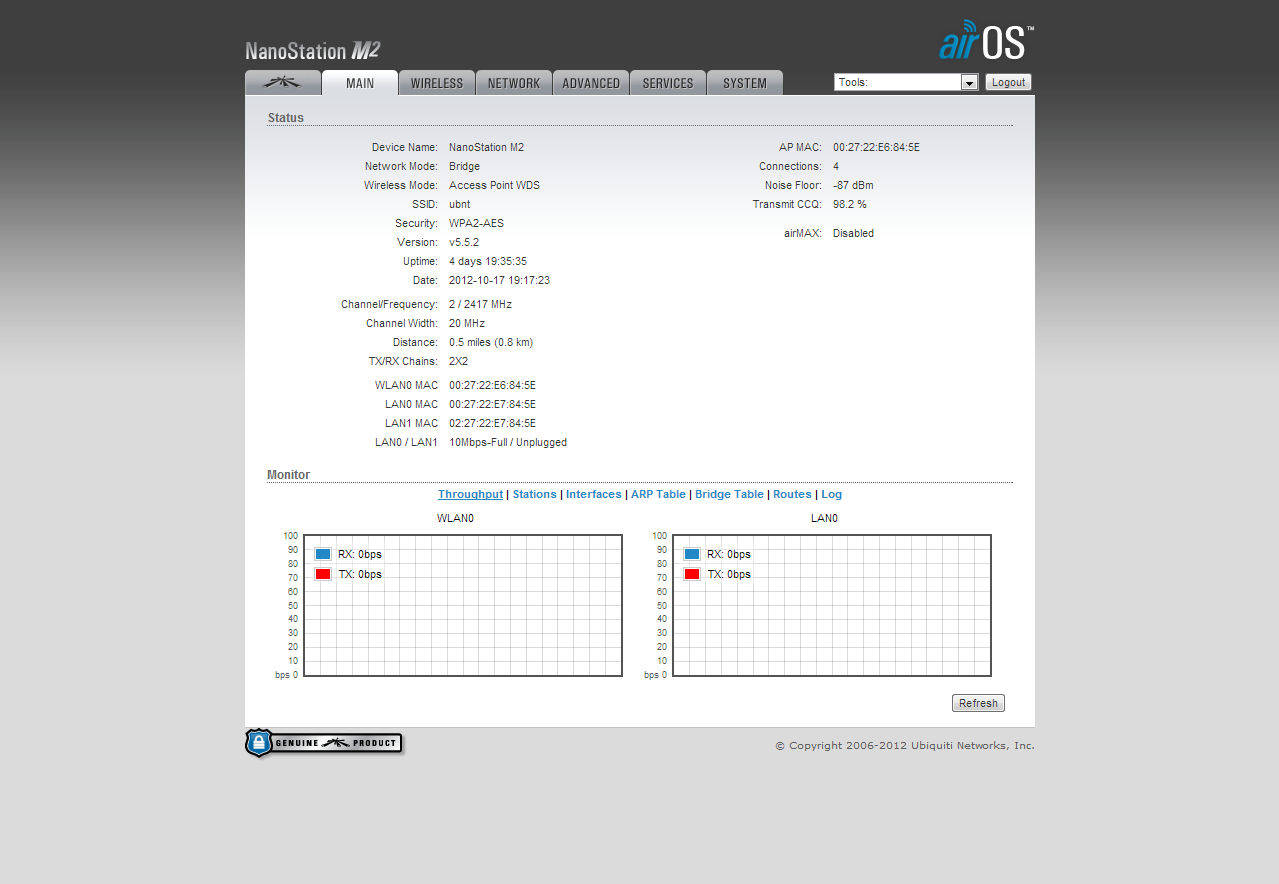The height and width of the screenshot is (884, 1279).
Task: Click the NanoStation M2 header logo
Action: click(x=313, y=51)
